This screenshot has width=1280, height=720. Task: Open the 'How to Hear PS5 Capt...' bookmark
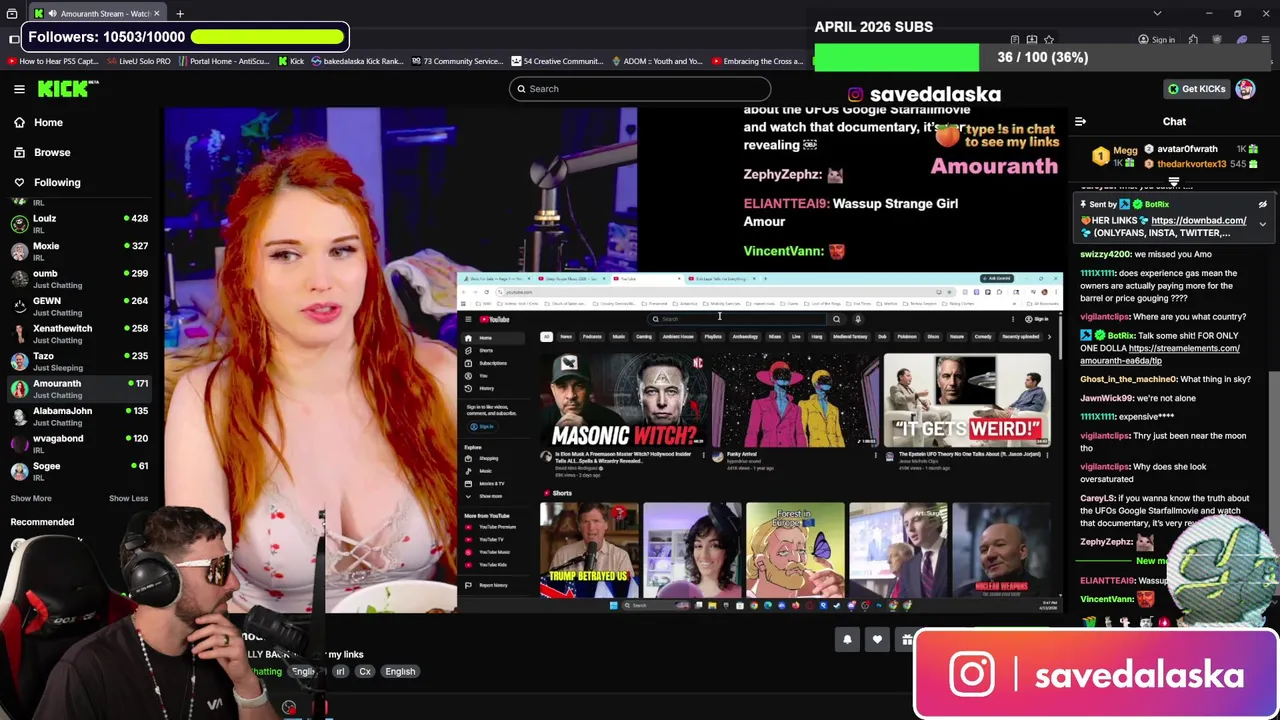(x=53, y=61)
